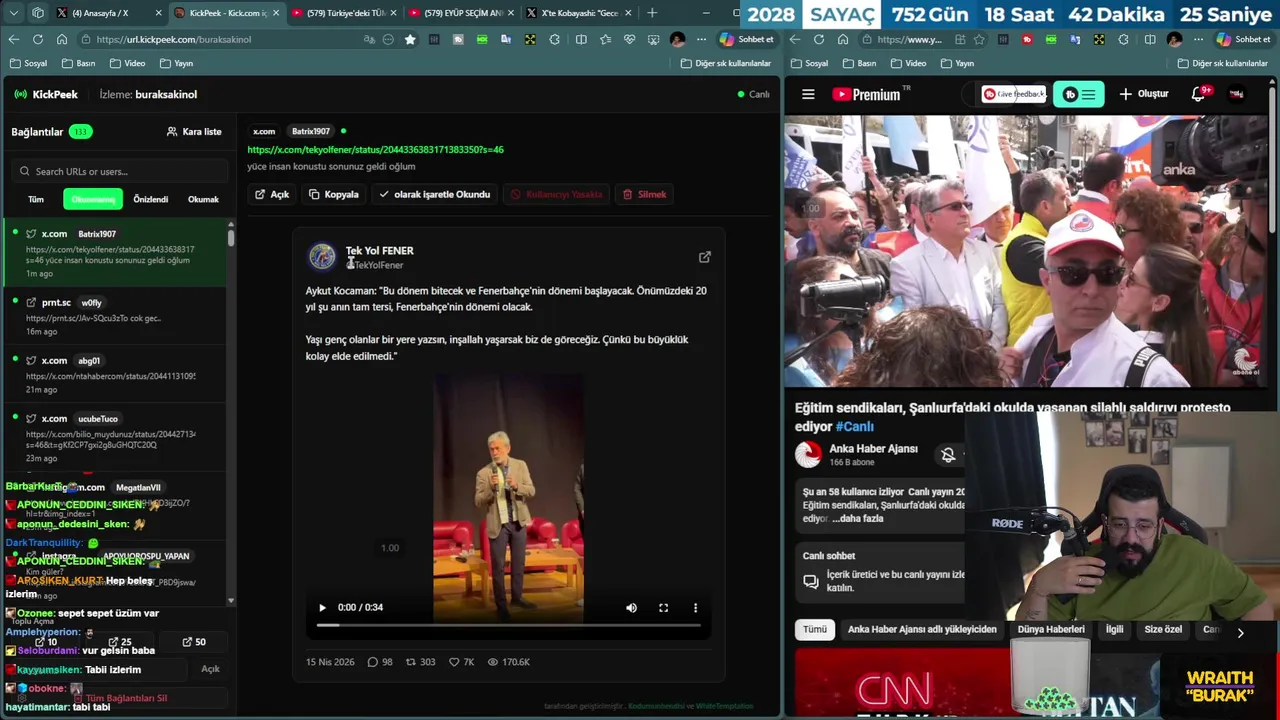Click the tweet reply count icon
1280x720 pixels.
click(373, 662)
